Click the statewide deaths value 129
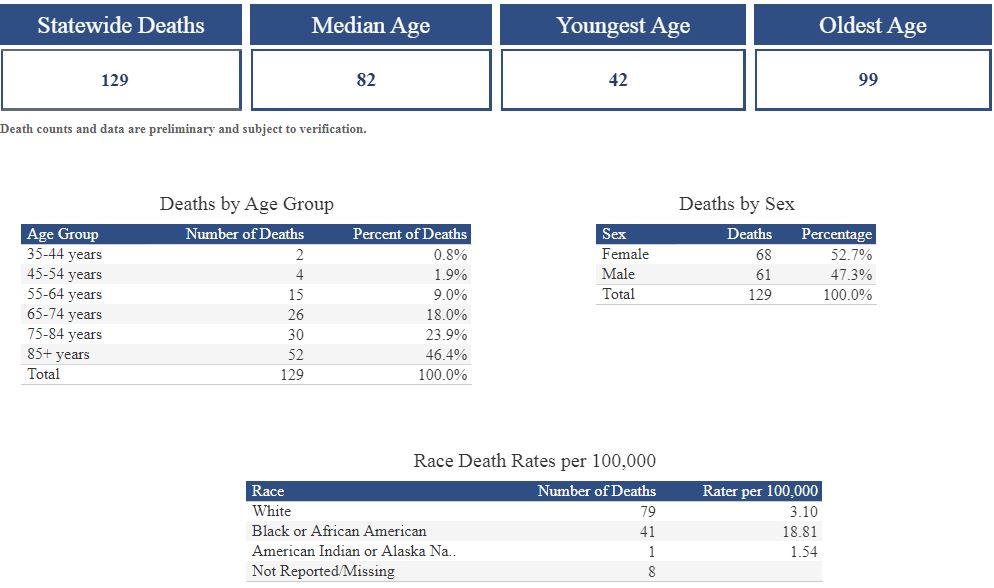994x588 pixels. tap(115, 80)
